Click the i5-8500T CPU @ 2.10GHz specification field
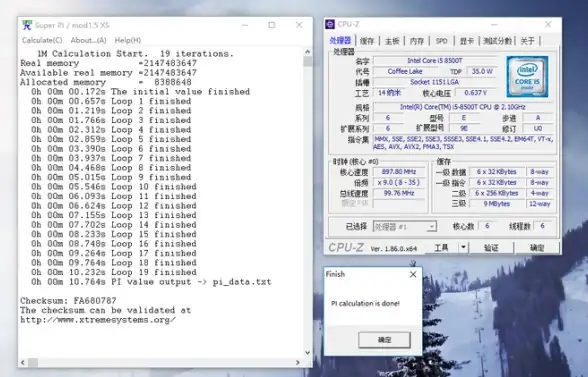Screen dimensions: 588x377 point(462,107)
